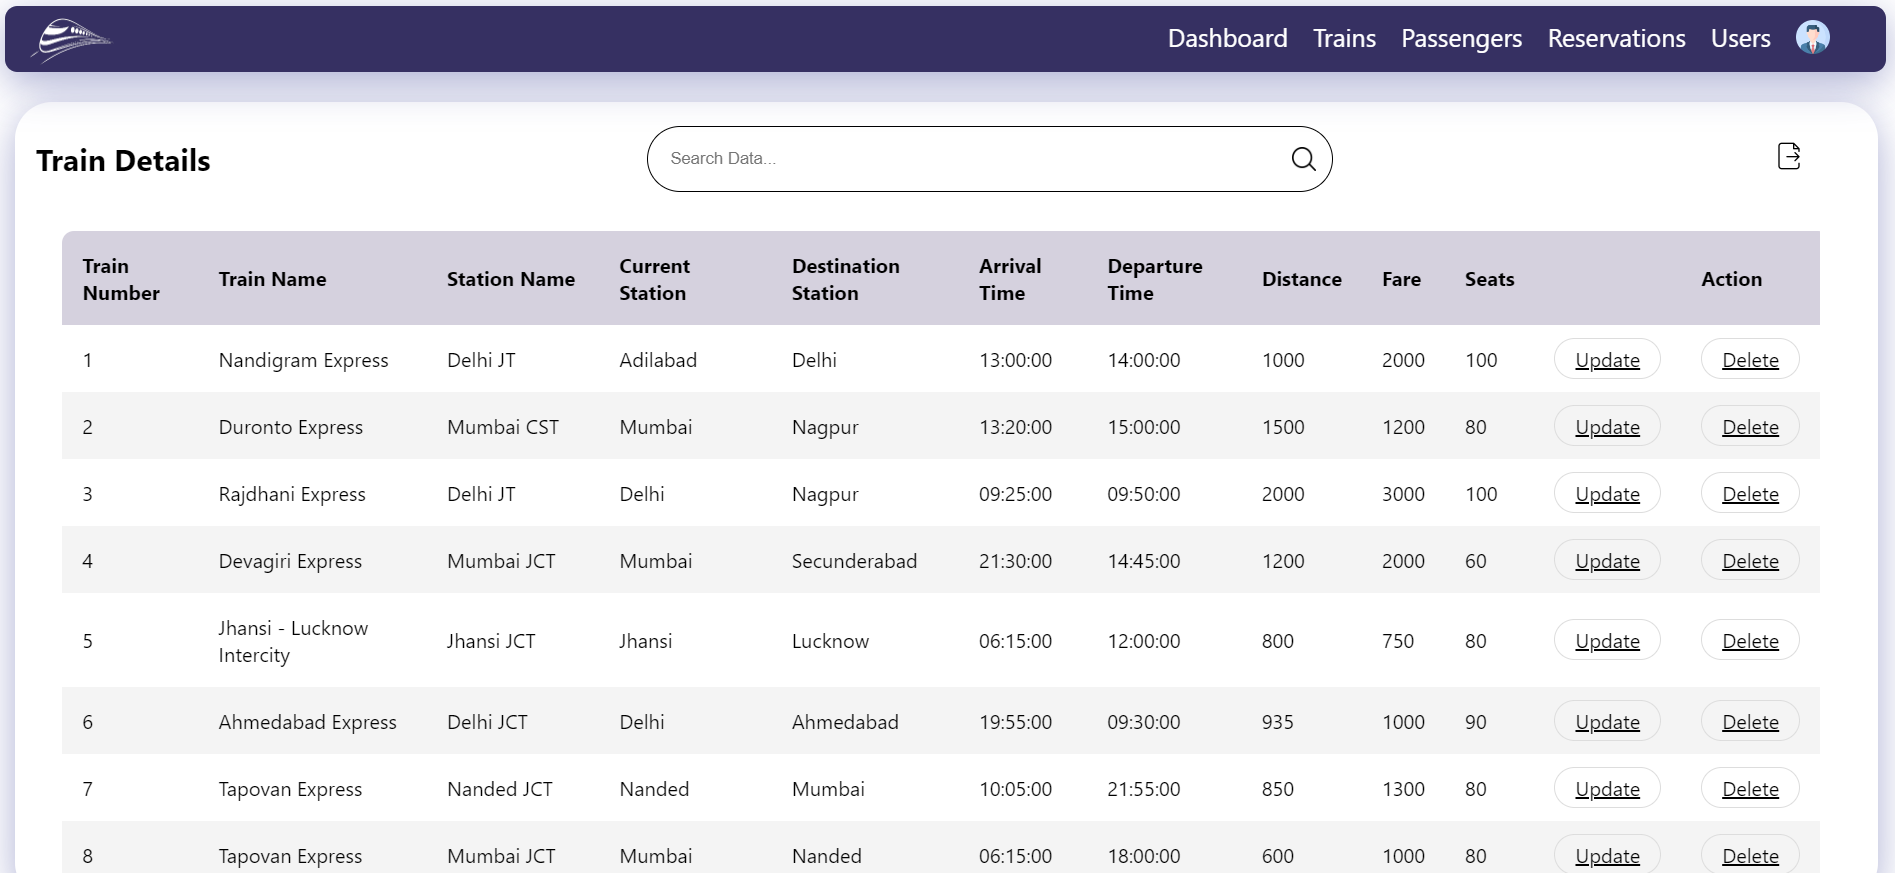Image resolution: width=1895 pixels, height=873 pixels.
Task: Go to Dashboard page
Action: tap(1227, 38)
